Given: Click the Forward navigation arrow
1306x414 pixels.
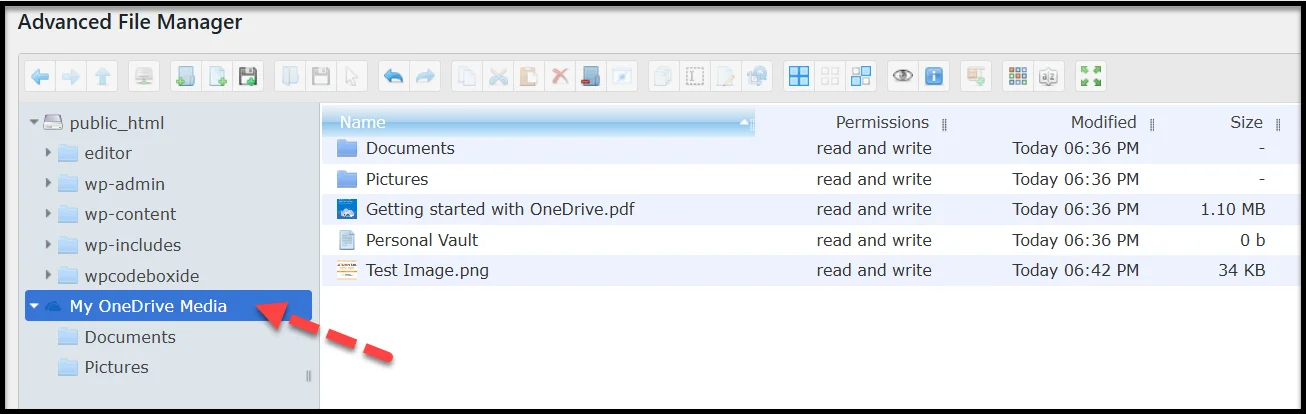Looking at the screenshot, I should pos(71,76).
